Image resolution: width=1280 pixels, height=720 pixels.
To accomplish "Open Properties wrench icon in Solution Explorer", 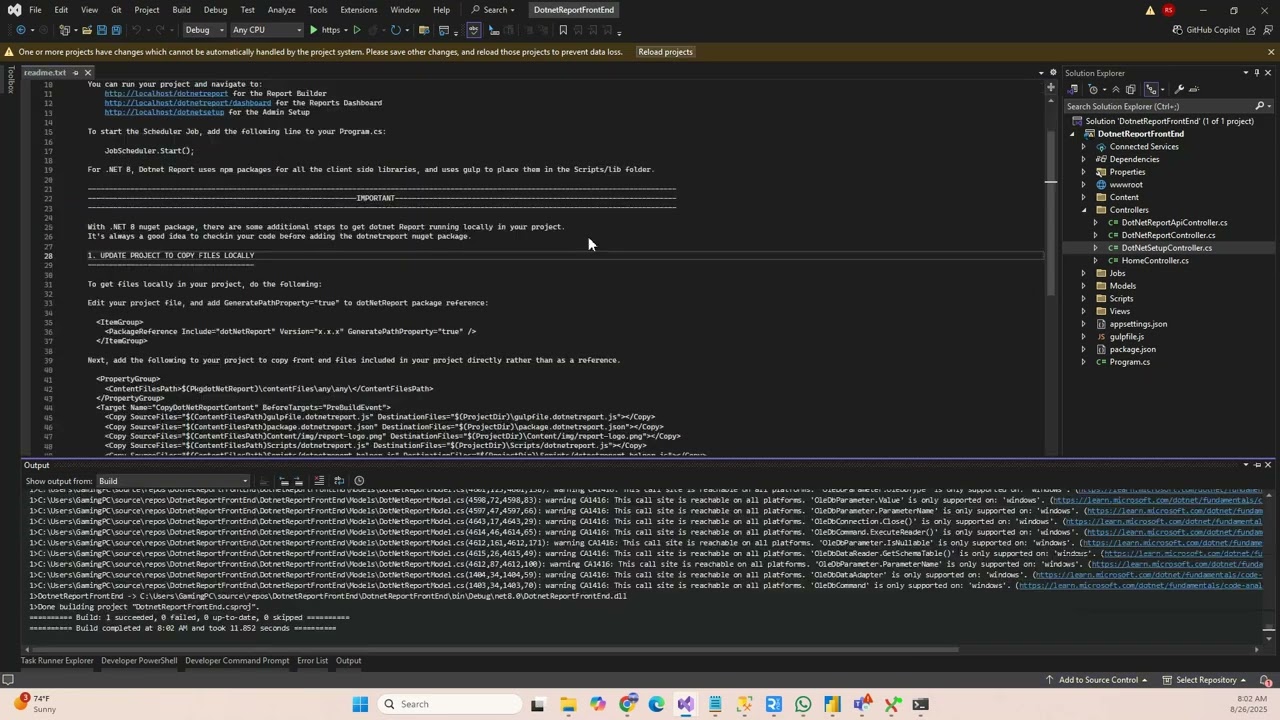I will (1179, 89).
